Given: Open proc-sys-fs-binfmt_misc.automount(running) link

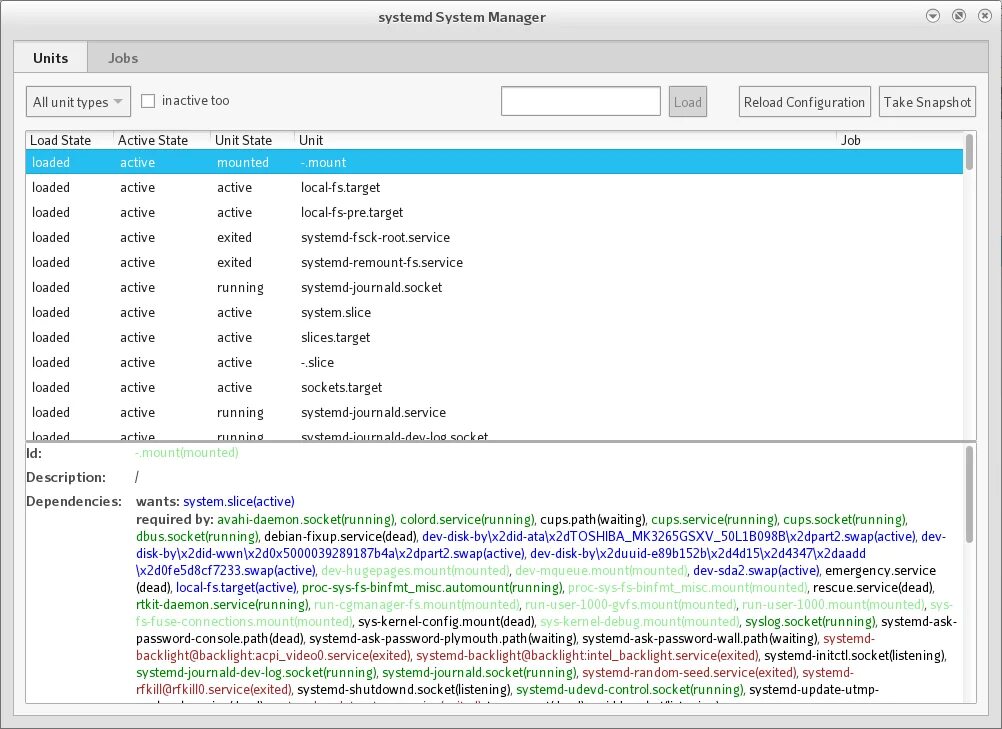Looking at the screenshot, I should click(433, 587).
